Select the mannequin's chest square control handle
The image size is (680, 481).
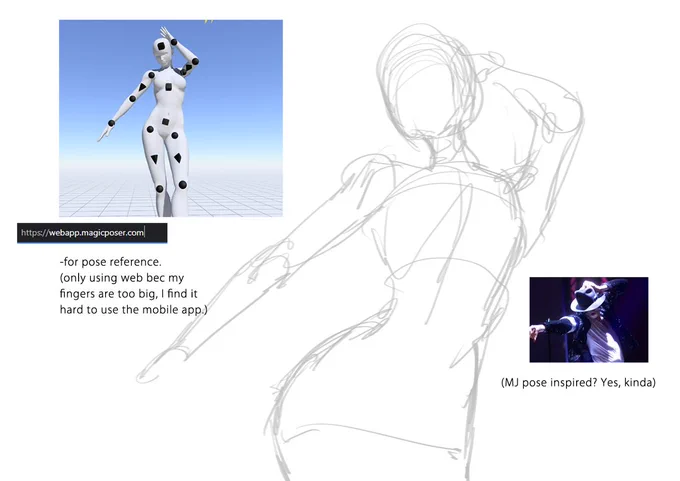(x=169, y=88)
